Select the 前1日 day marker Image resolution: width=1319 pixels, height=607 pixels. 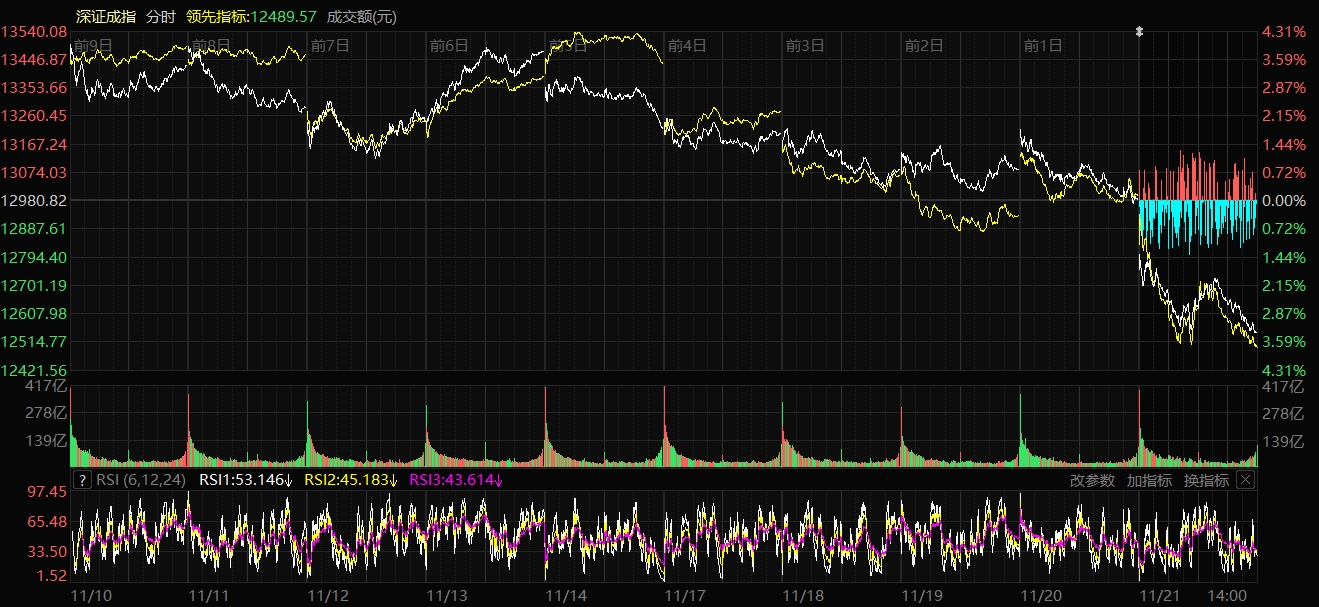[x=1043, y=45]
